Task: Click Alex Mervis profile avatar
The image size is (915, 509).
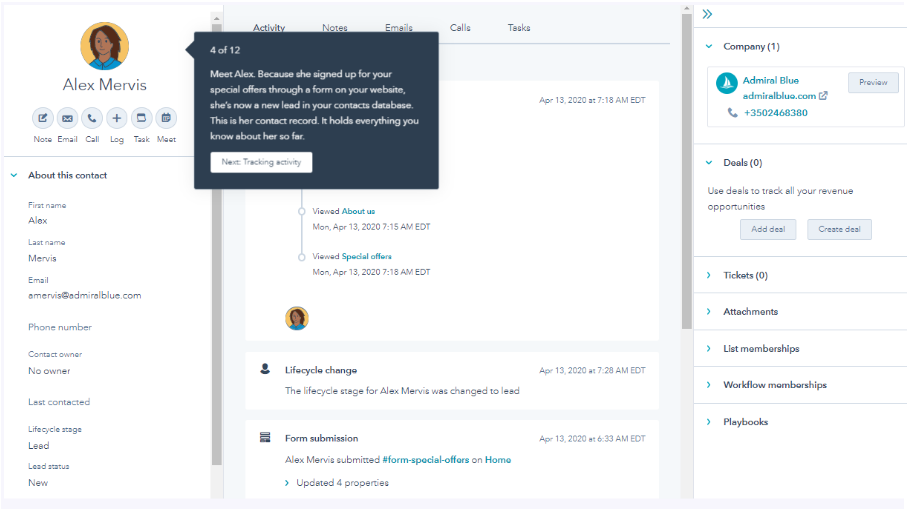Action: point(104,46)
